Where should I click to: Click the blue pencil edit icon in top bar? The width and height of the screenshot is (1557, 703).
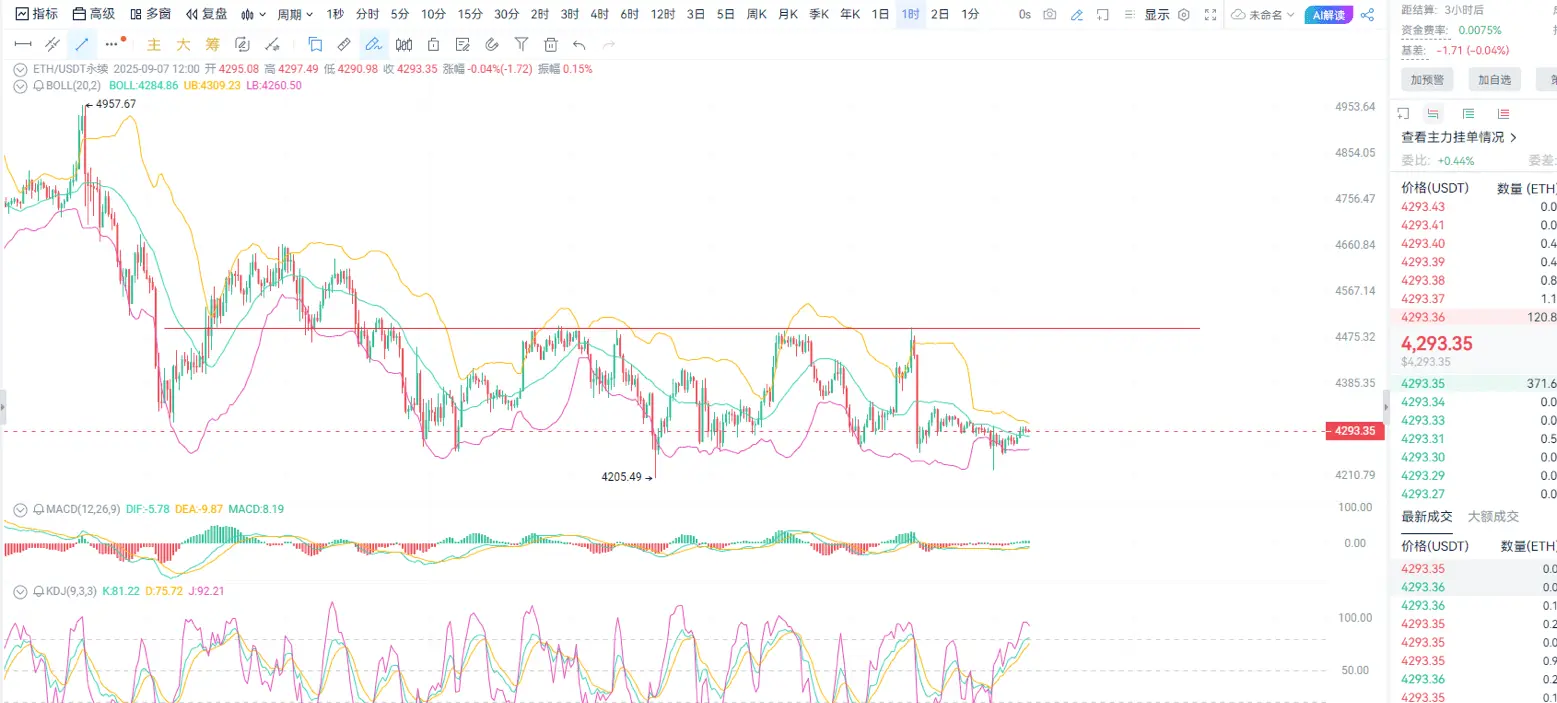click(x=1076, y=14)
